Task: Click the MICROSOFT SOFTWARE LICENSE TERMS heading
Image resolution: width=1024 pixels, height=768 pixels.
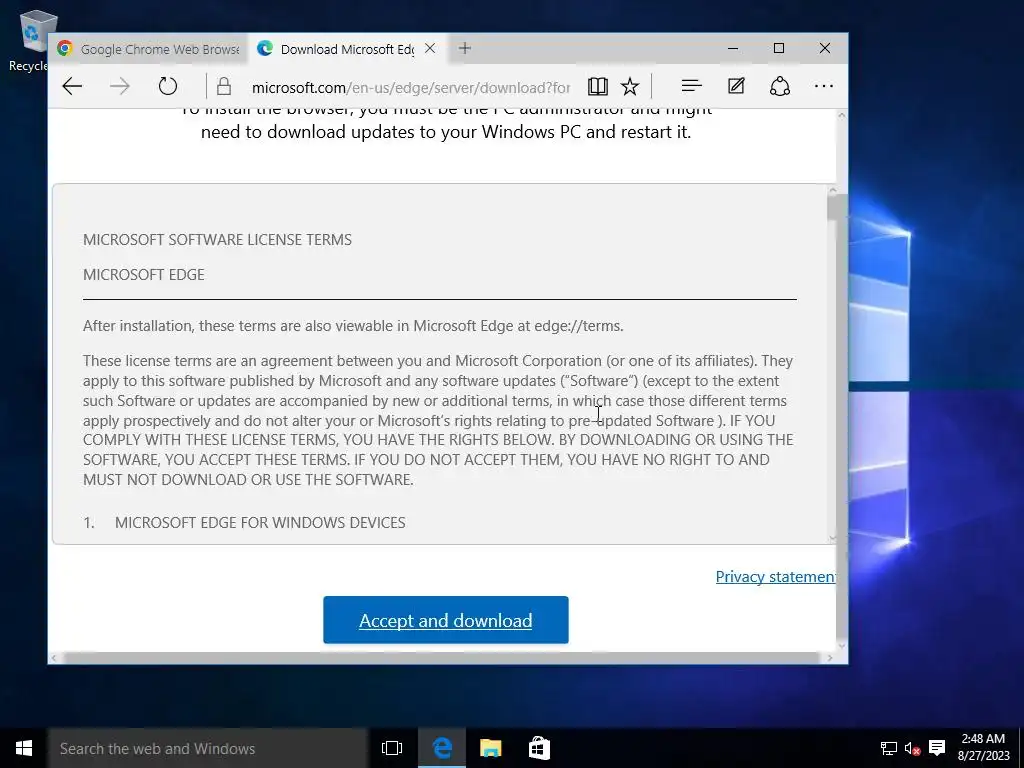Action: 217,240
